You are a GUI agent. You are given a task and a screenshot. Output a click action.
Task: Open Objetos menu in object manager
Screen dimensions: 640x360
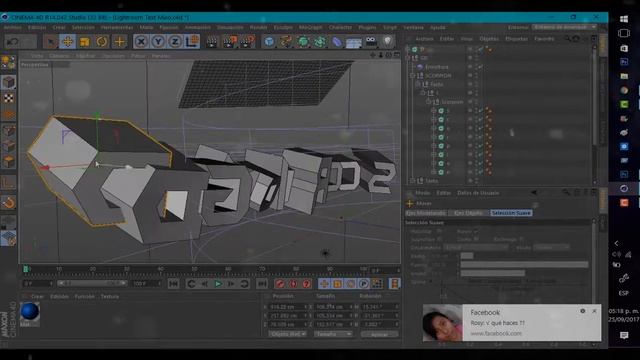pyautogui.click(x=489, y=39)
